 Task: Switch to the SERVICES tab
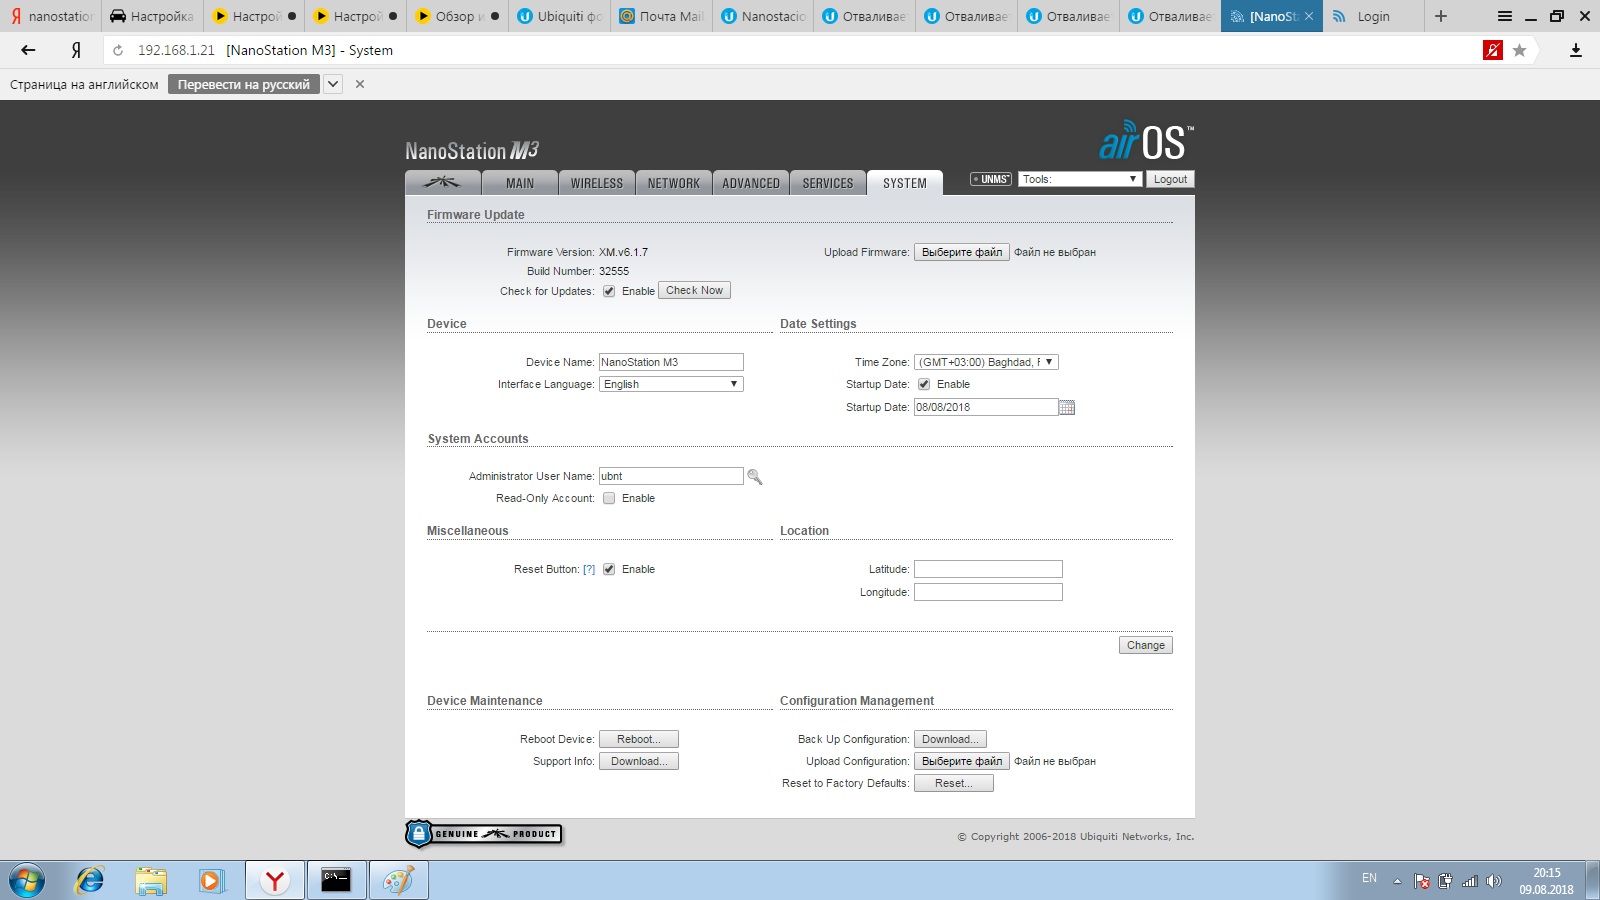click(x=828, y=183)
